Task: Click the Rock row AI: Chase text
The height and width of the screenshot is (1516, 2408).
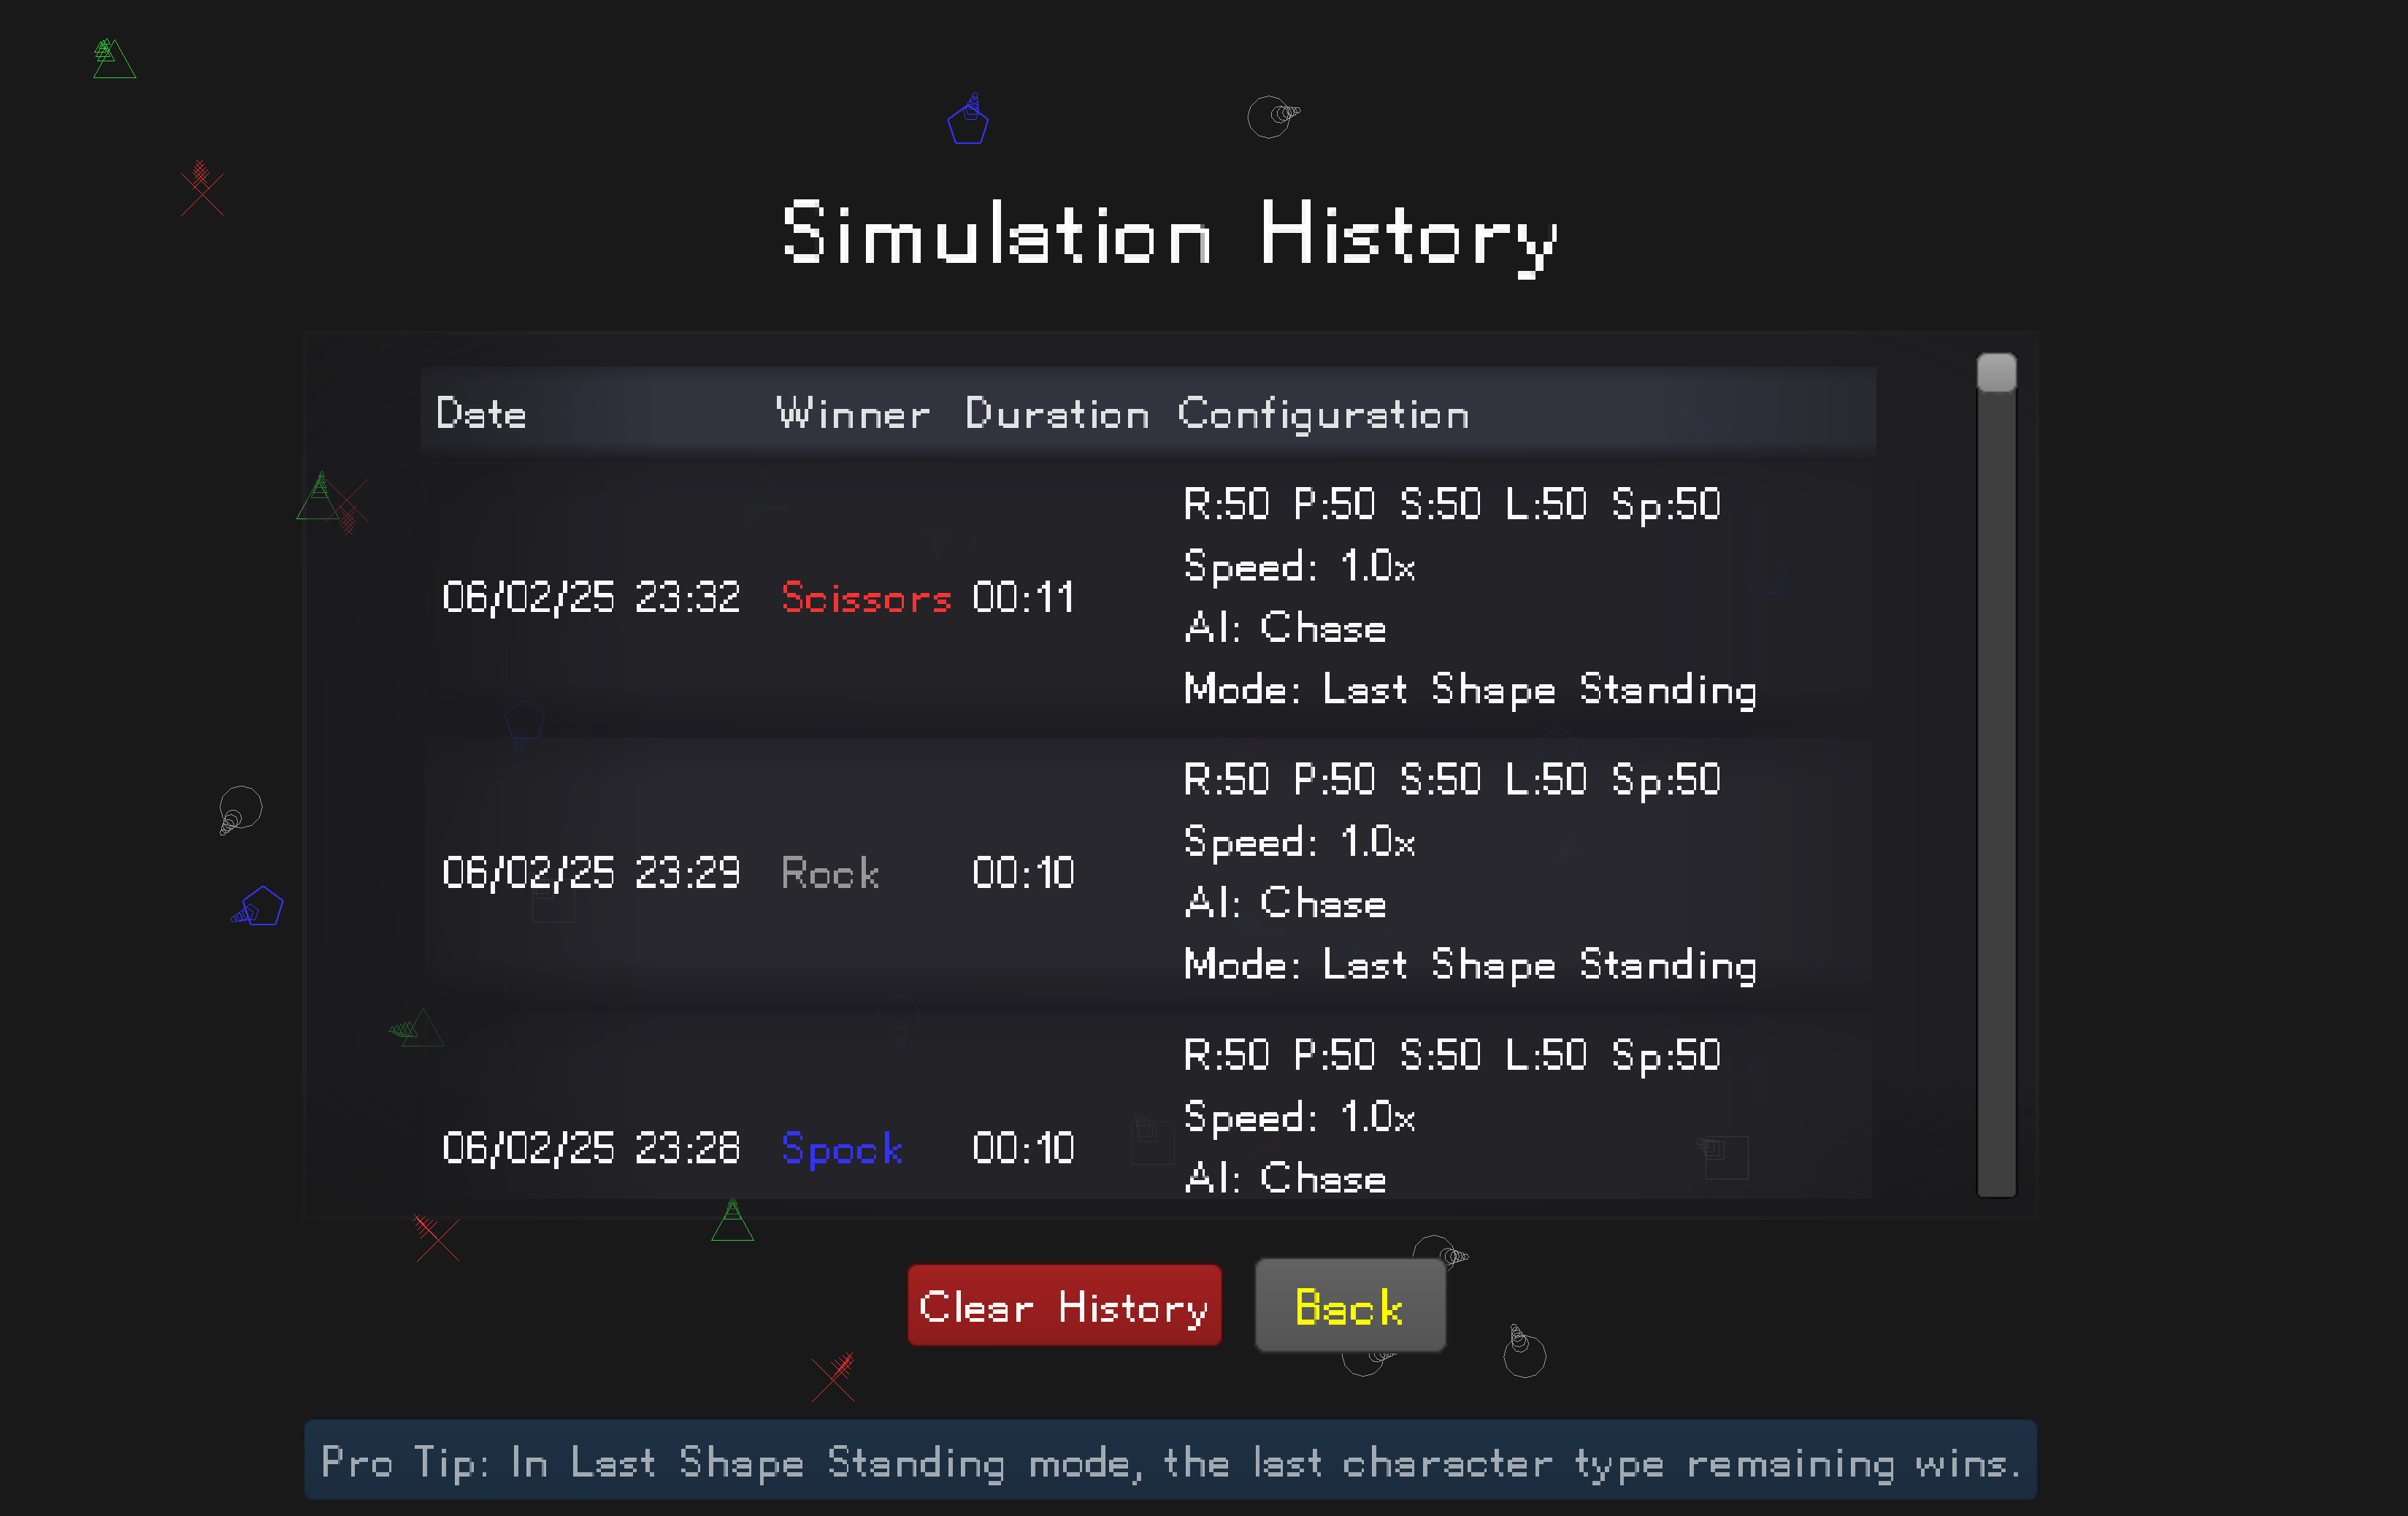Action: pyautogui.click(x=1285, y=903)
